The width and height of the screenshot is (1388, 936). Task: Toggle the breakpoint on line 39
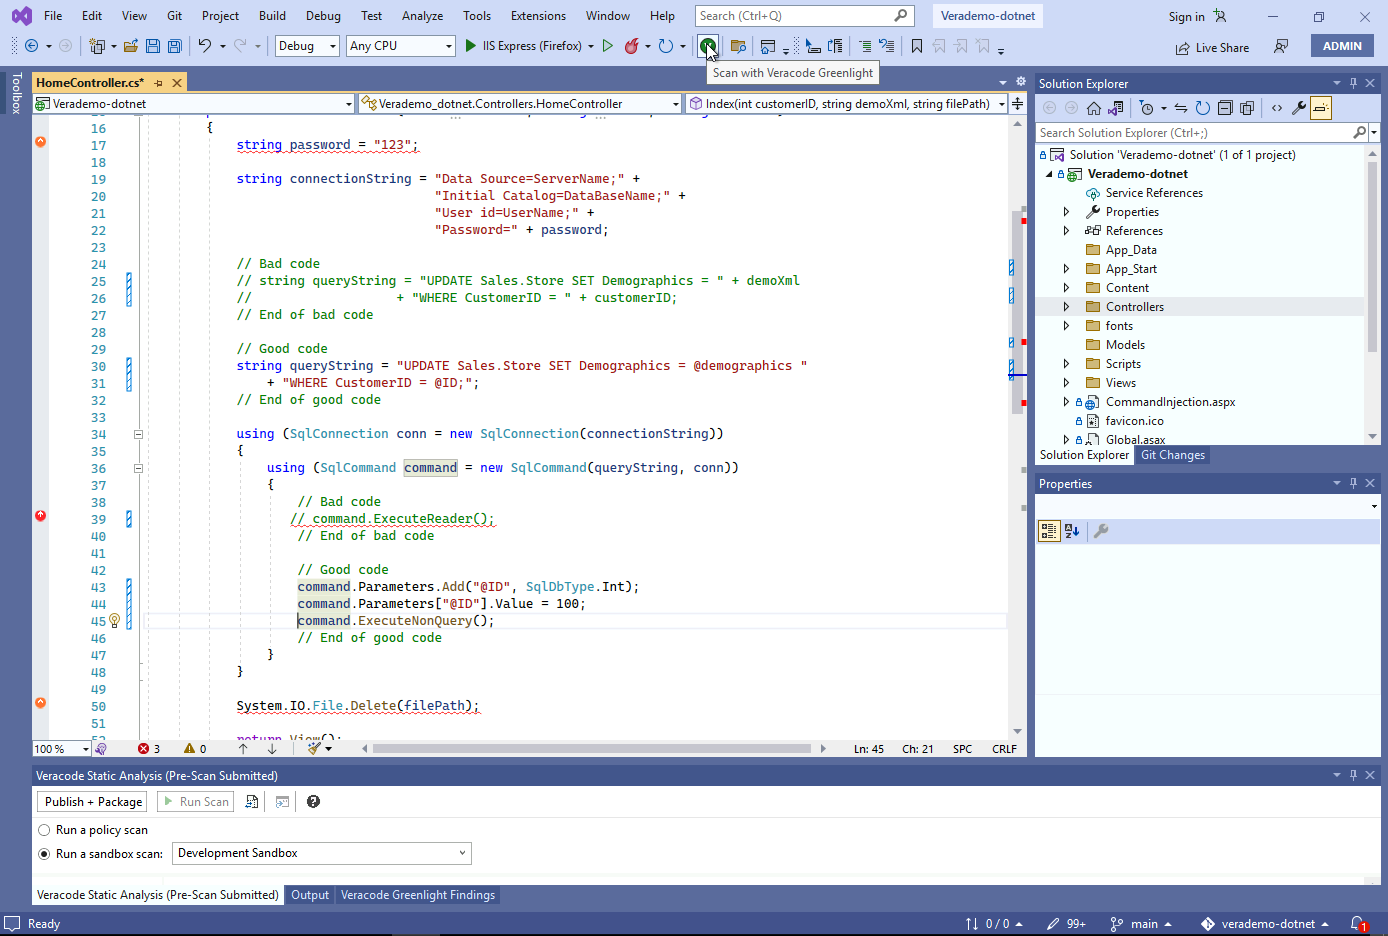[x=41, y=516]
